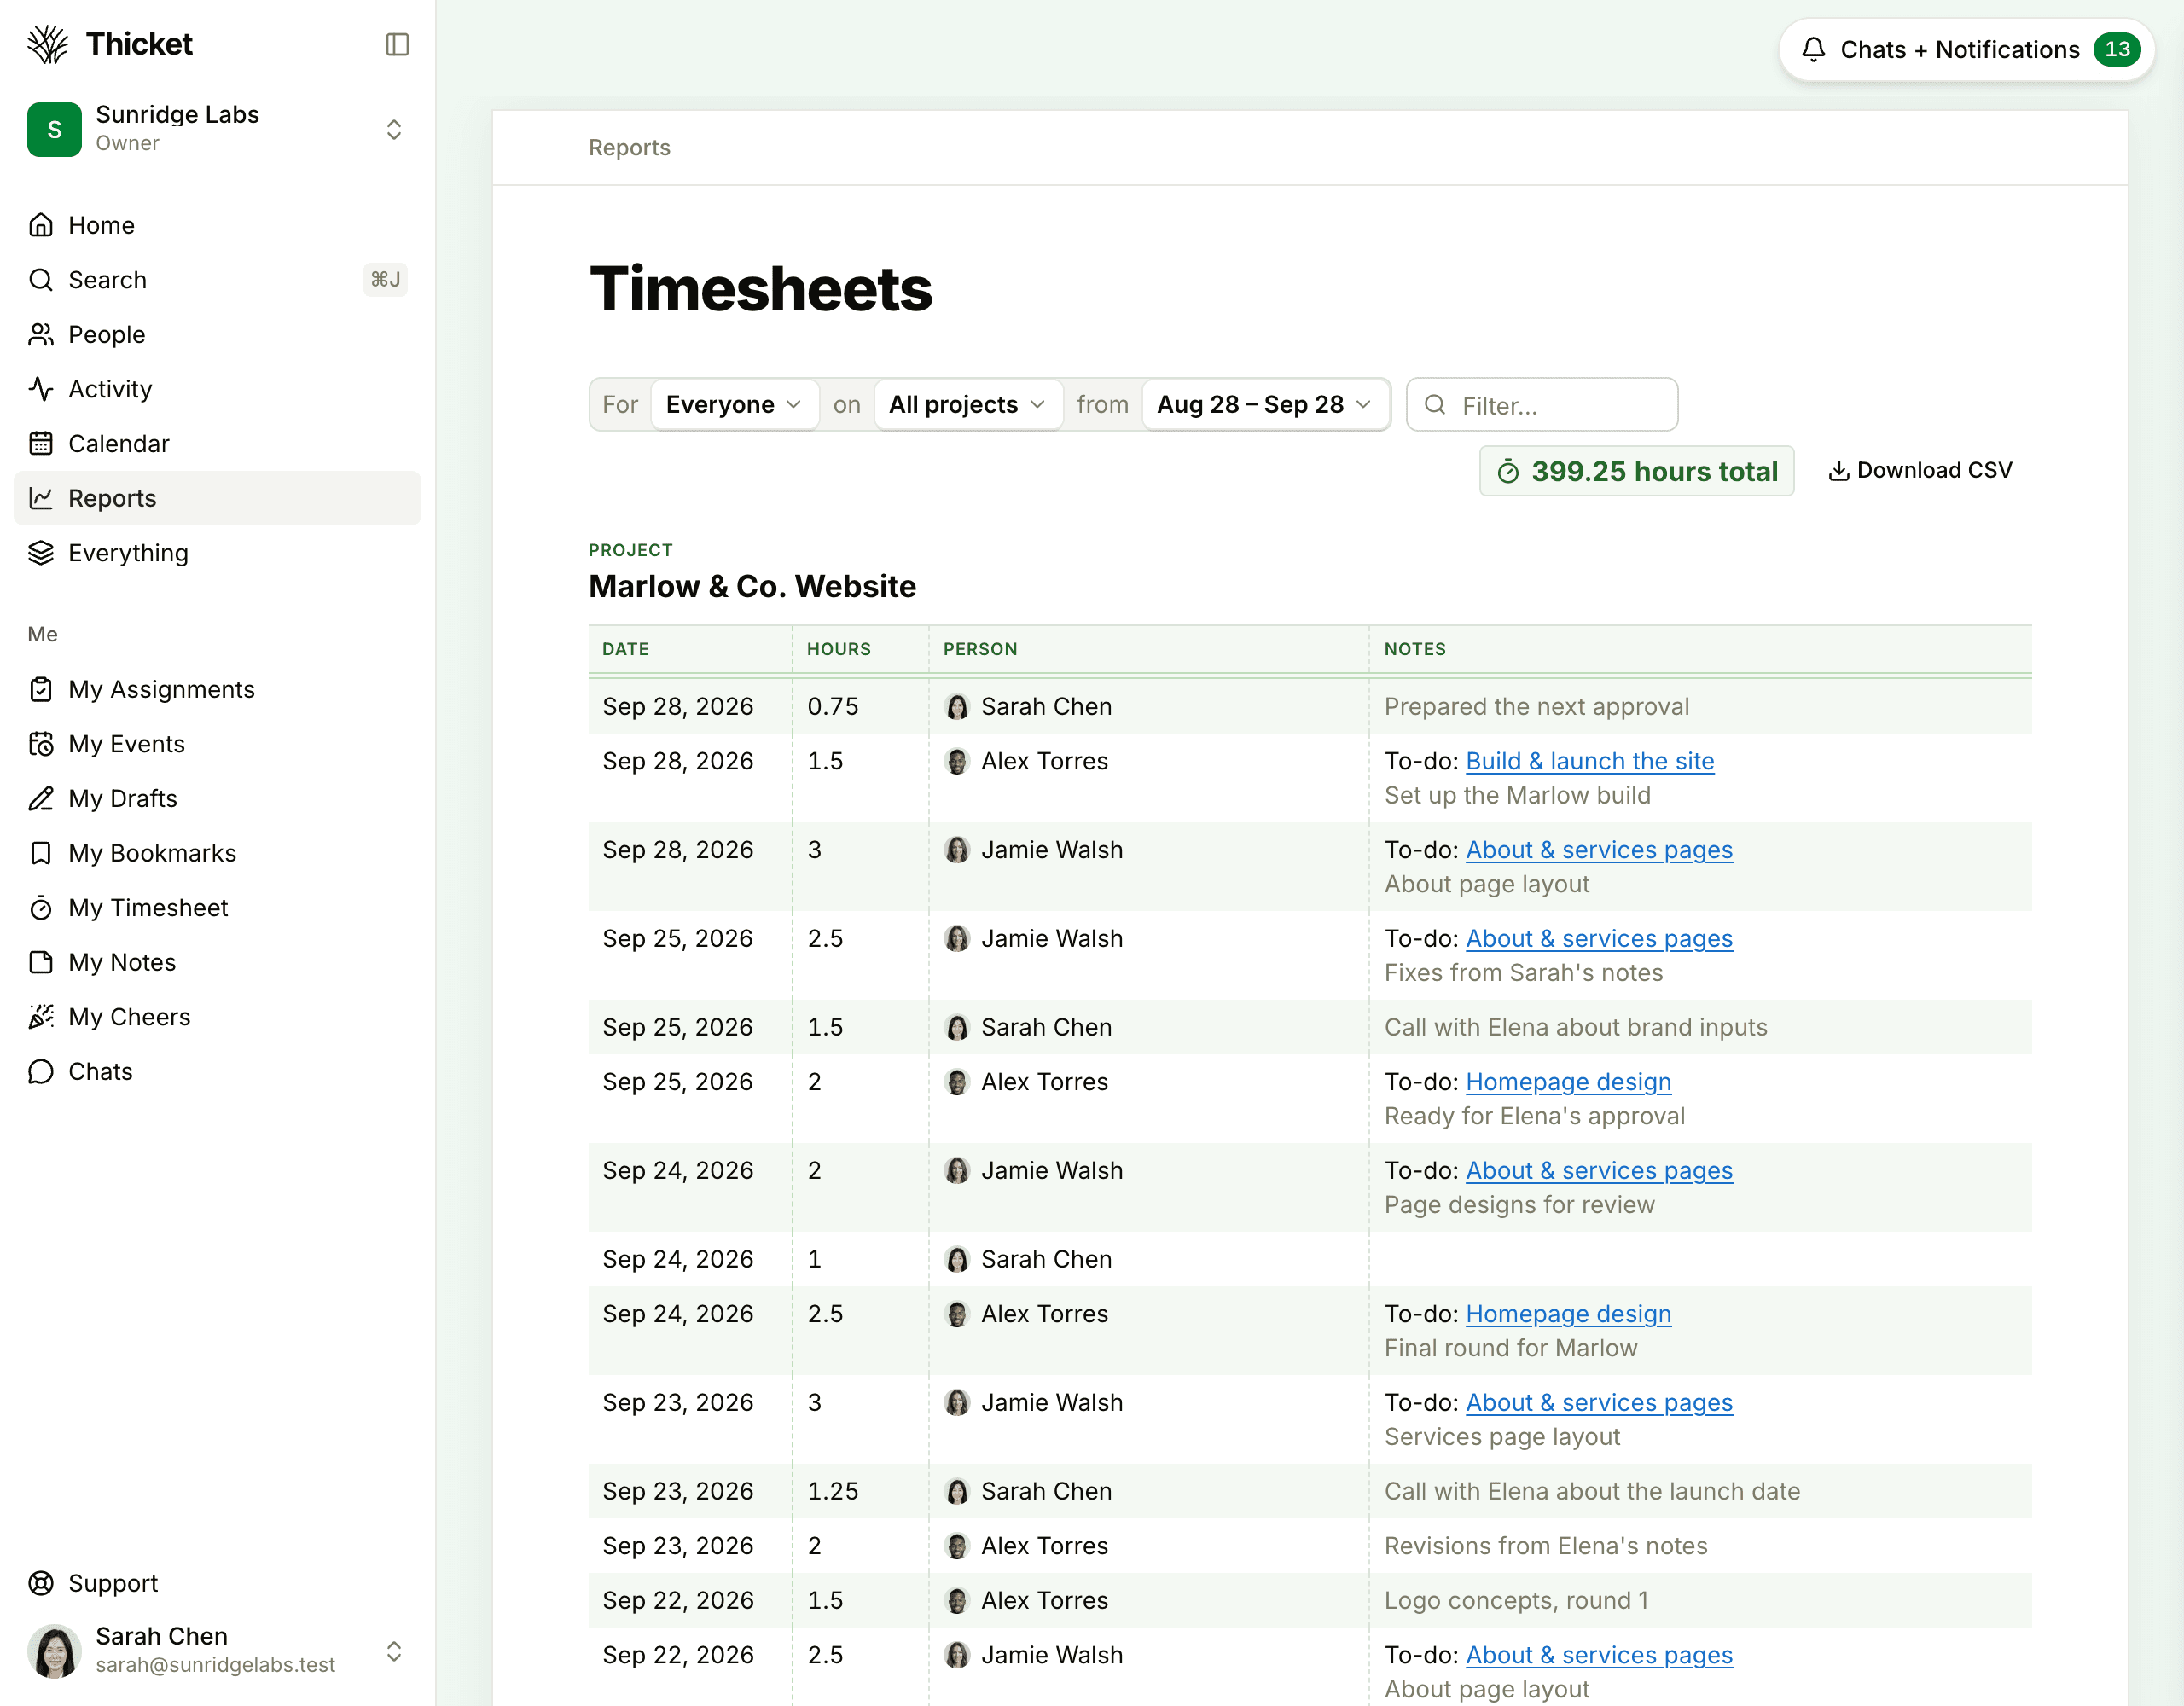
Task: Open the Build & launch the site link
Action: 1589,761
